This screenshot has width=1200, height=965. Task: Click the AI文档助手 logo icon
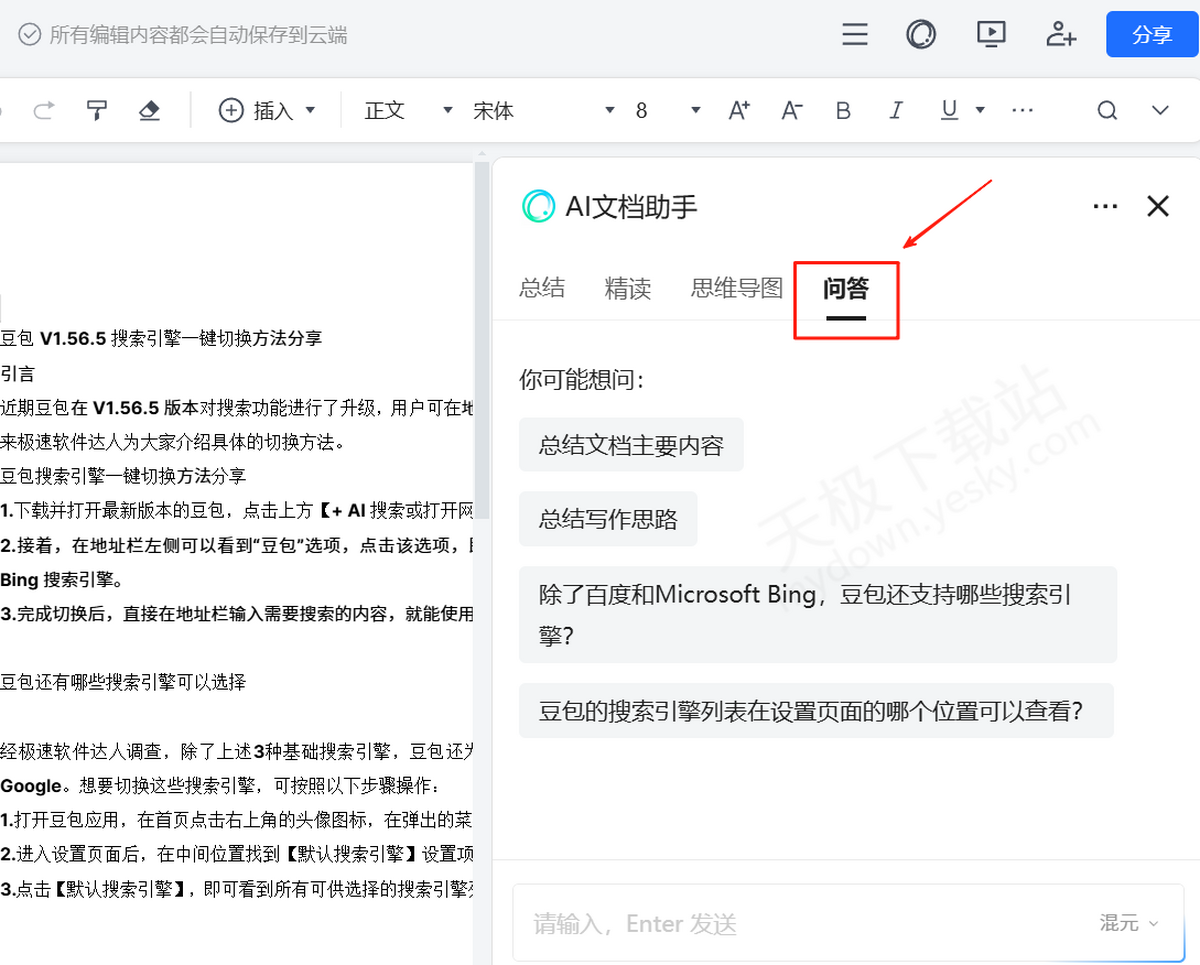pyautogui.click(x=538, y=206)
